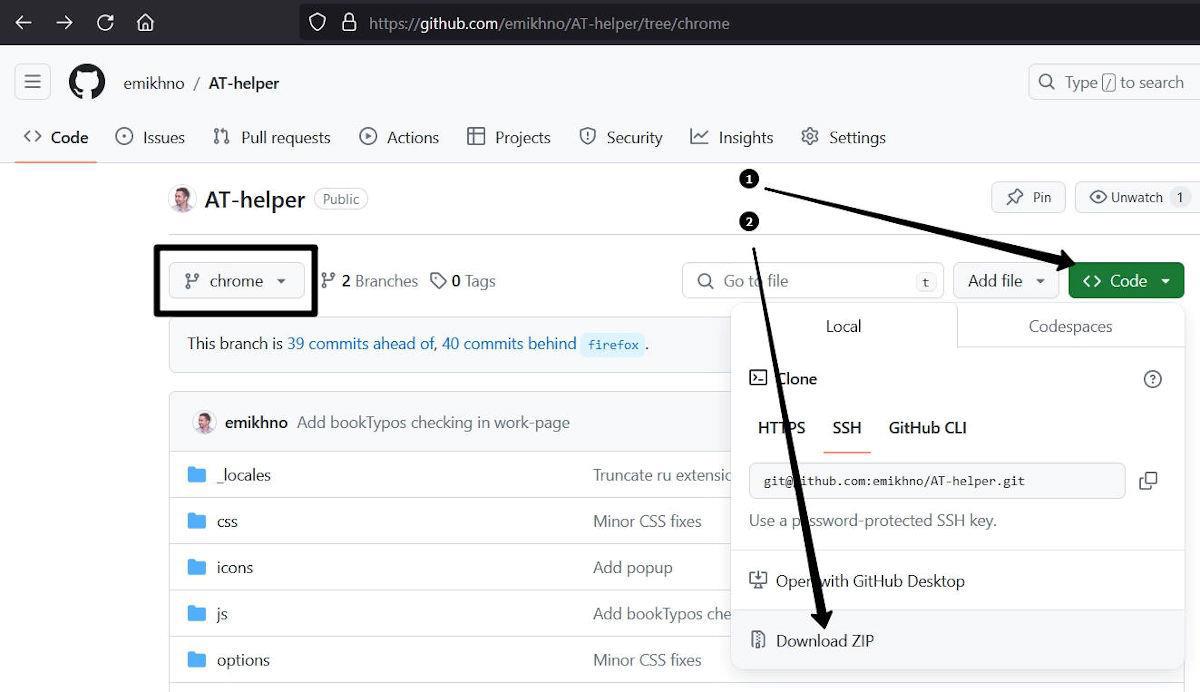Pin the AT-helper repository

tap(1028, 197)
